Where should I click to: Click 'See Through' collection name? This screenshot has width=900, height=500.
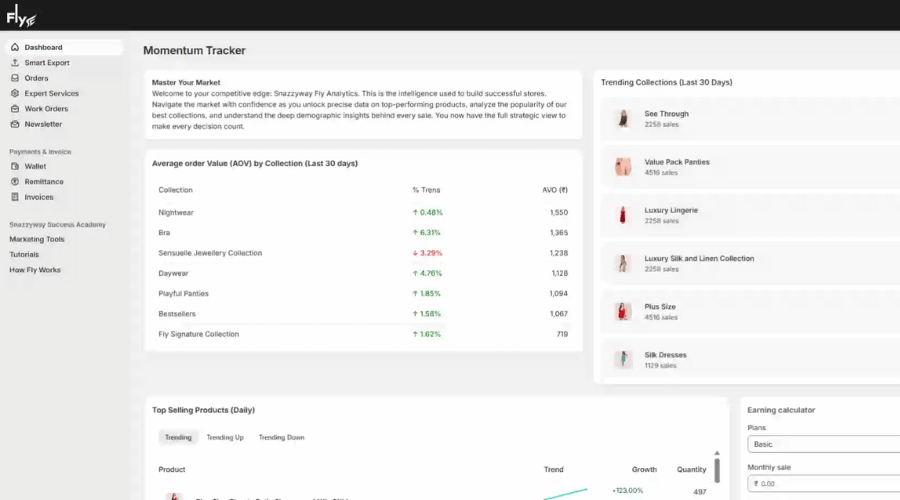click(x=666, y=114)
